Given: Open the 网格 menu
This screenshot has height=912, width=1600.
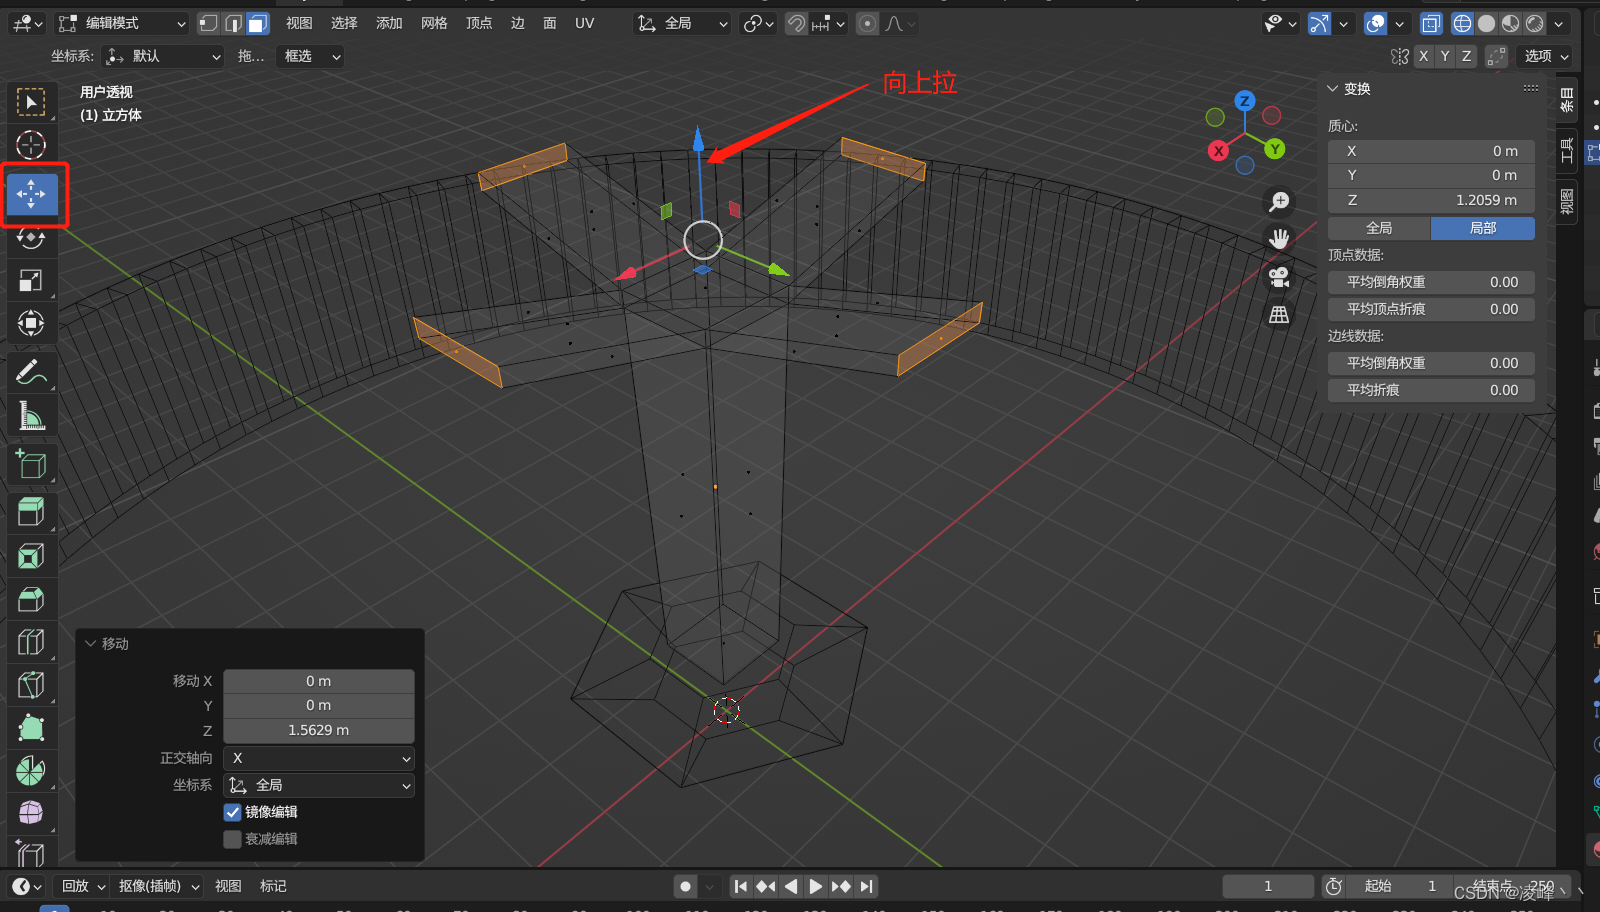Looking at the screenshot, I should pyautogui.click(x=434, y=23).
